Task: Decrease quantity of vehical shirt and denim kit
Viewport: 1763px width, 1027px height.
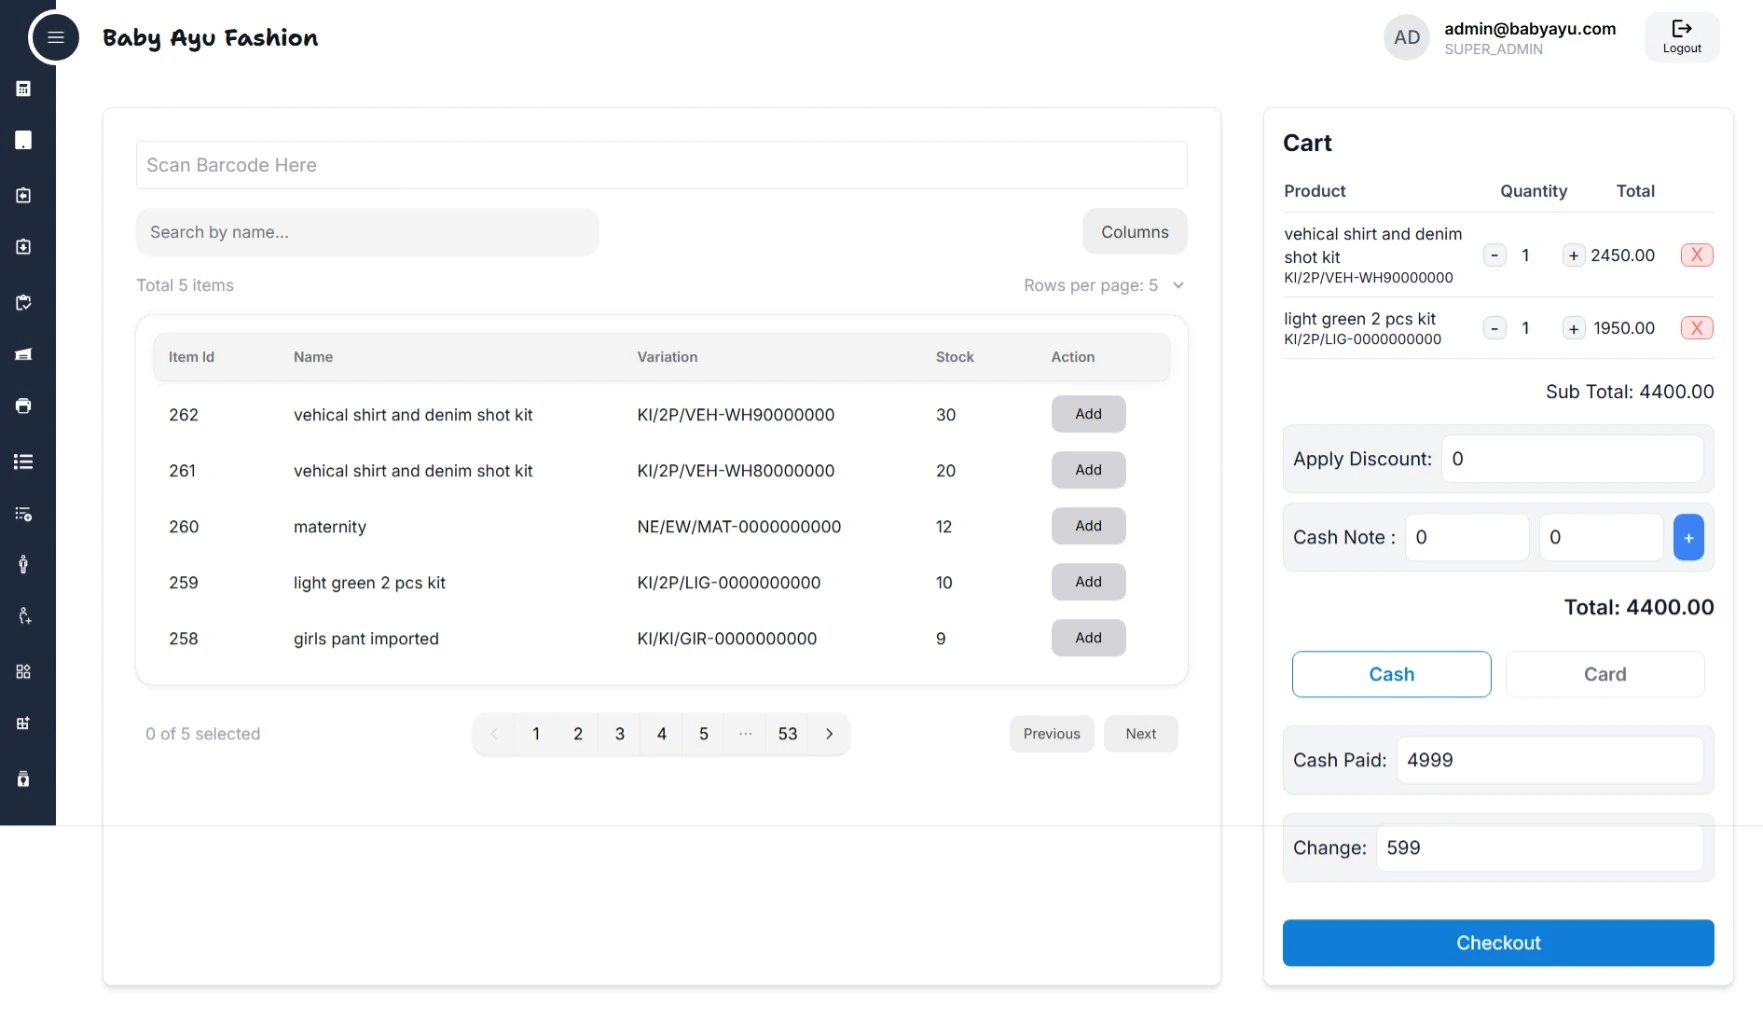Action: [1494, 255]
